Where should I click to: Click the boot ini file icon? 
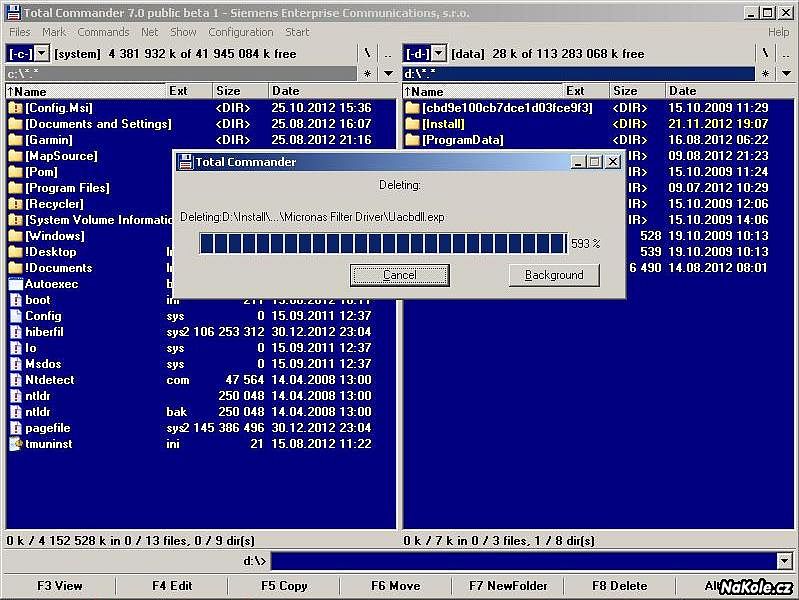point(16,300)
